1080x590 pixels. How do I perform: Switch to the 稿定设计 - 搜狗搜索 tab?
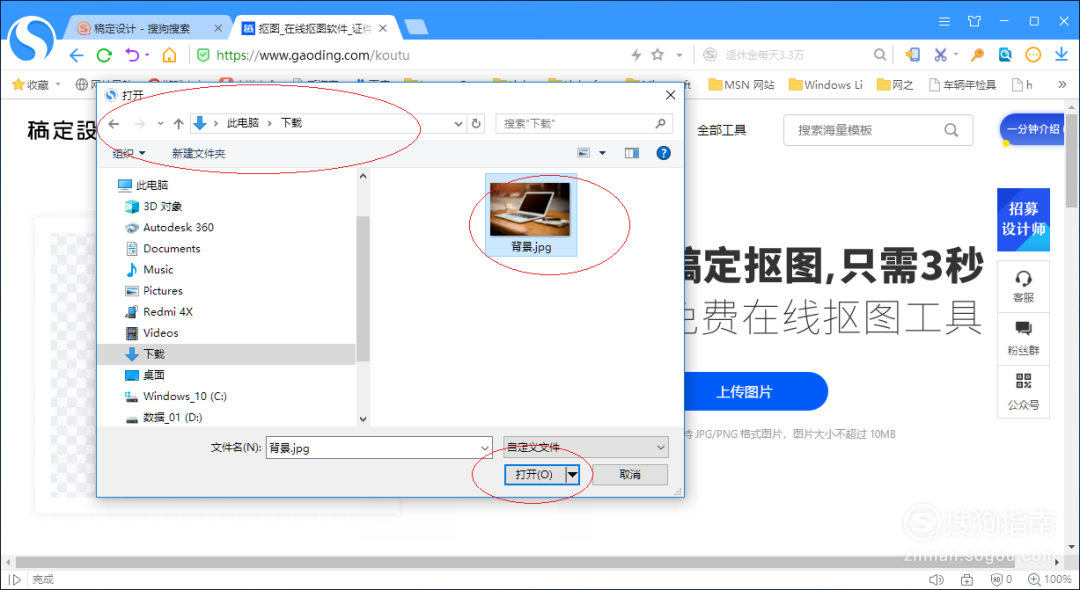point(141,28)
